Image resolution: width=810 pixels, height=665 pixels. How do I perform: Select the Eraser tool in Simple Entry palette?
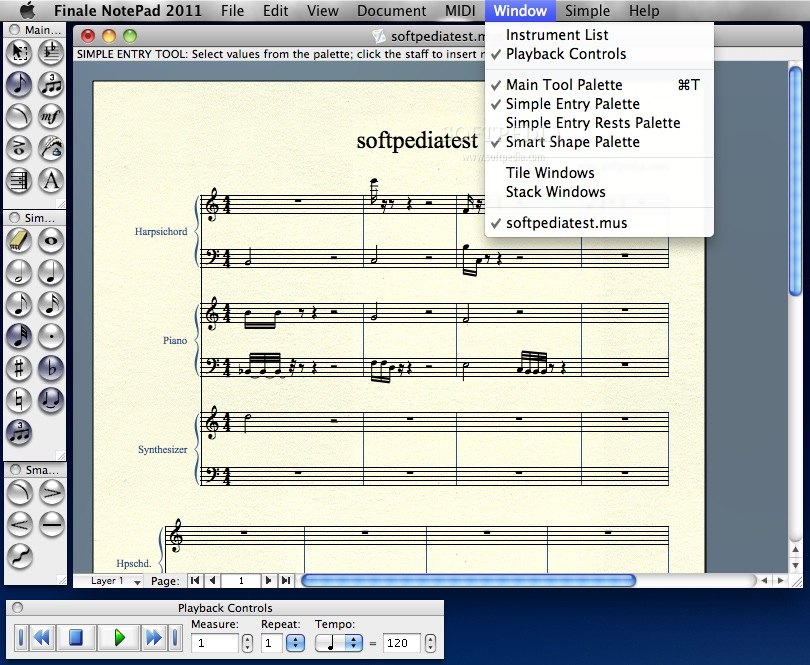(x=19, y=240)
